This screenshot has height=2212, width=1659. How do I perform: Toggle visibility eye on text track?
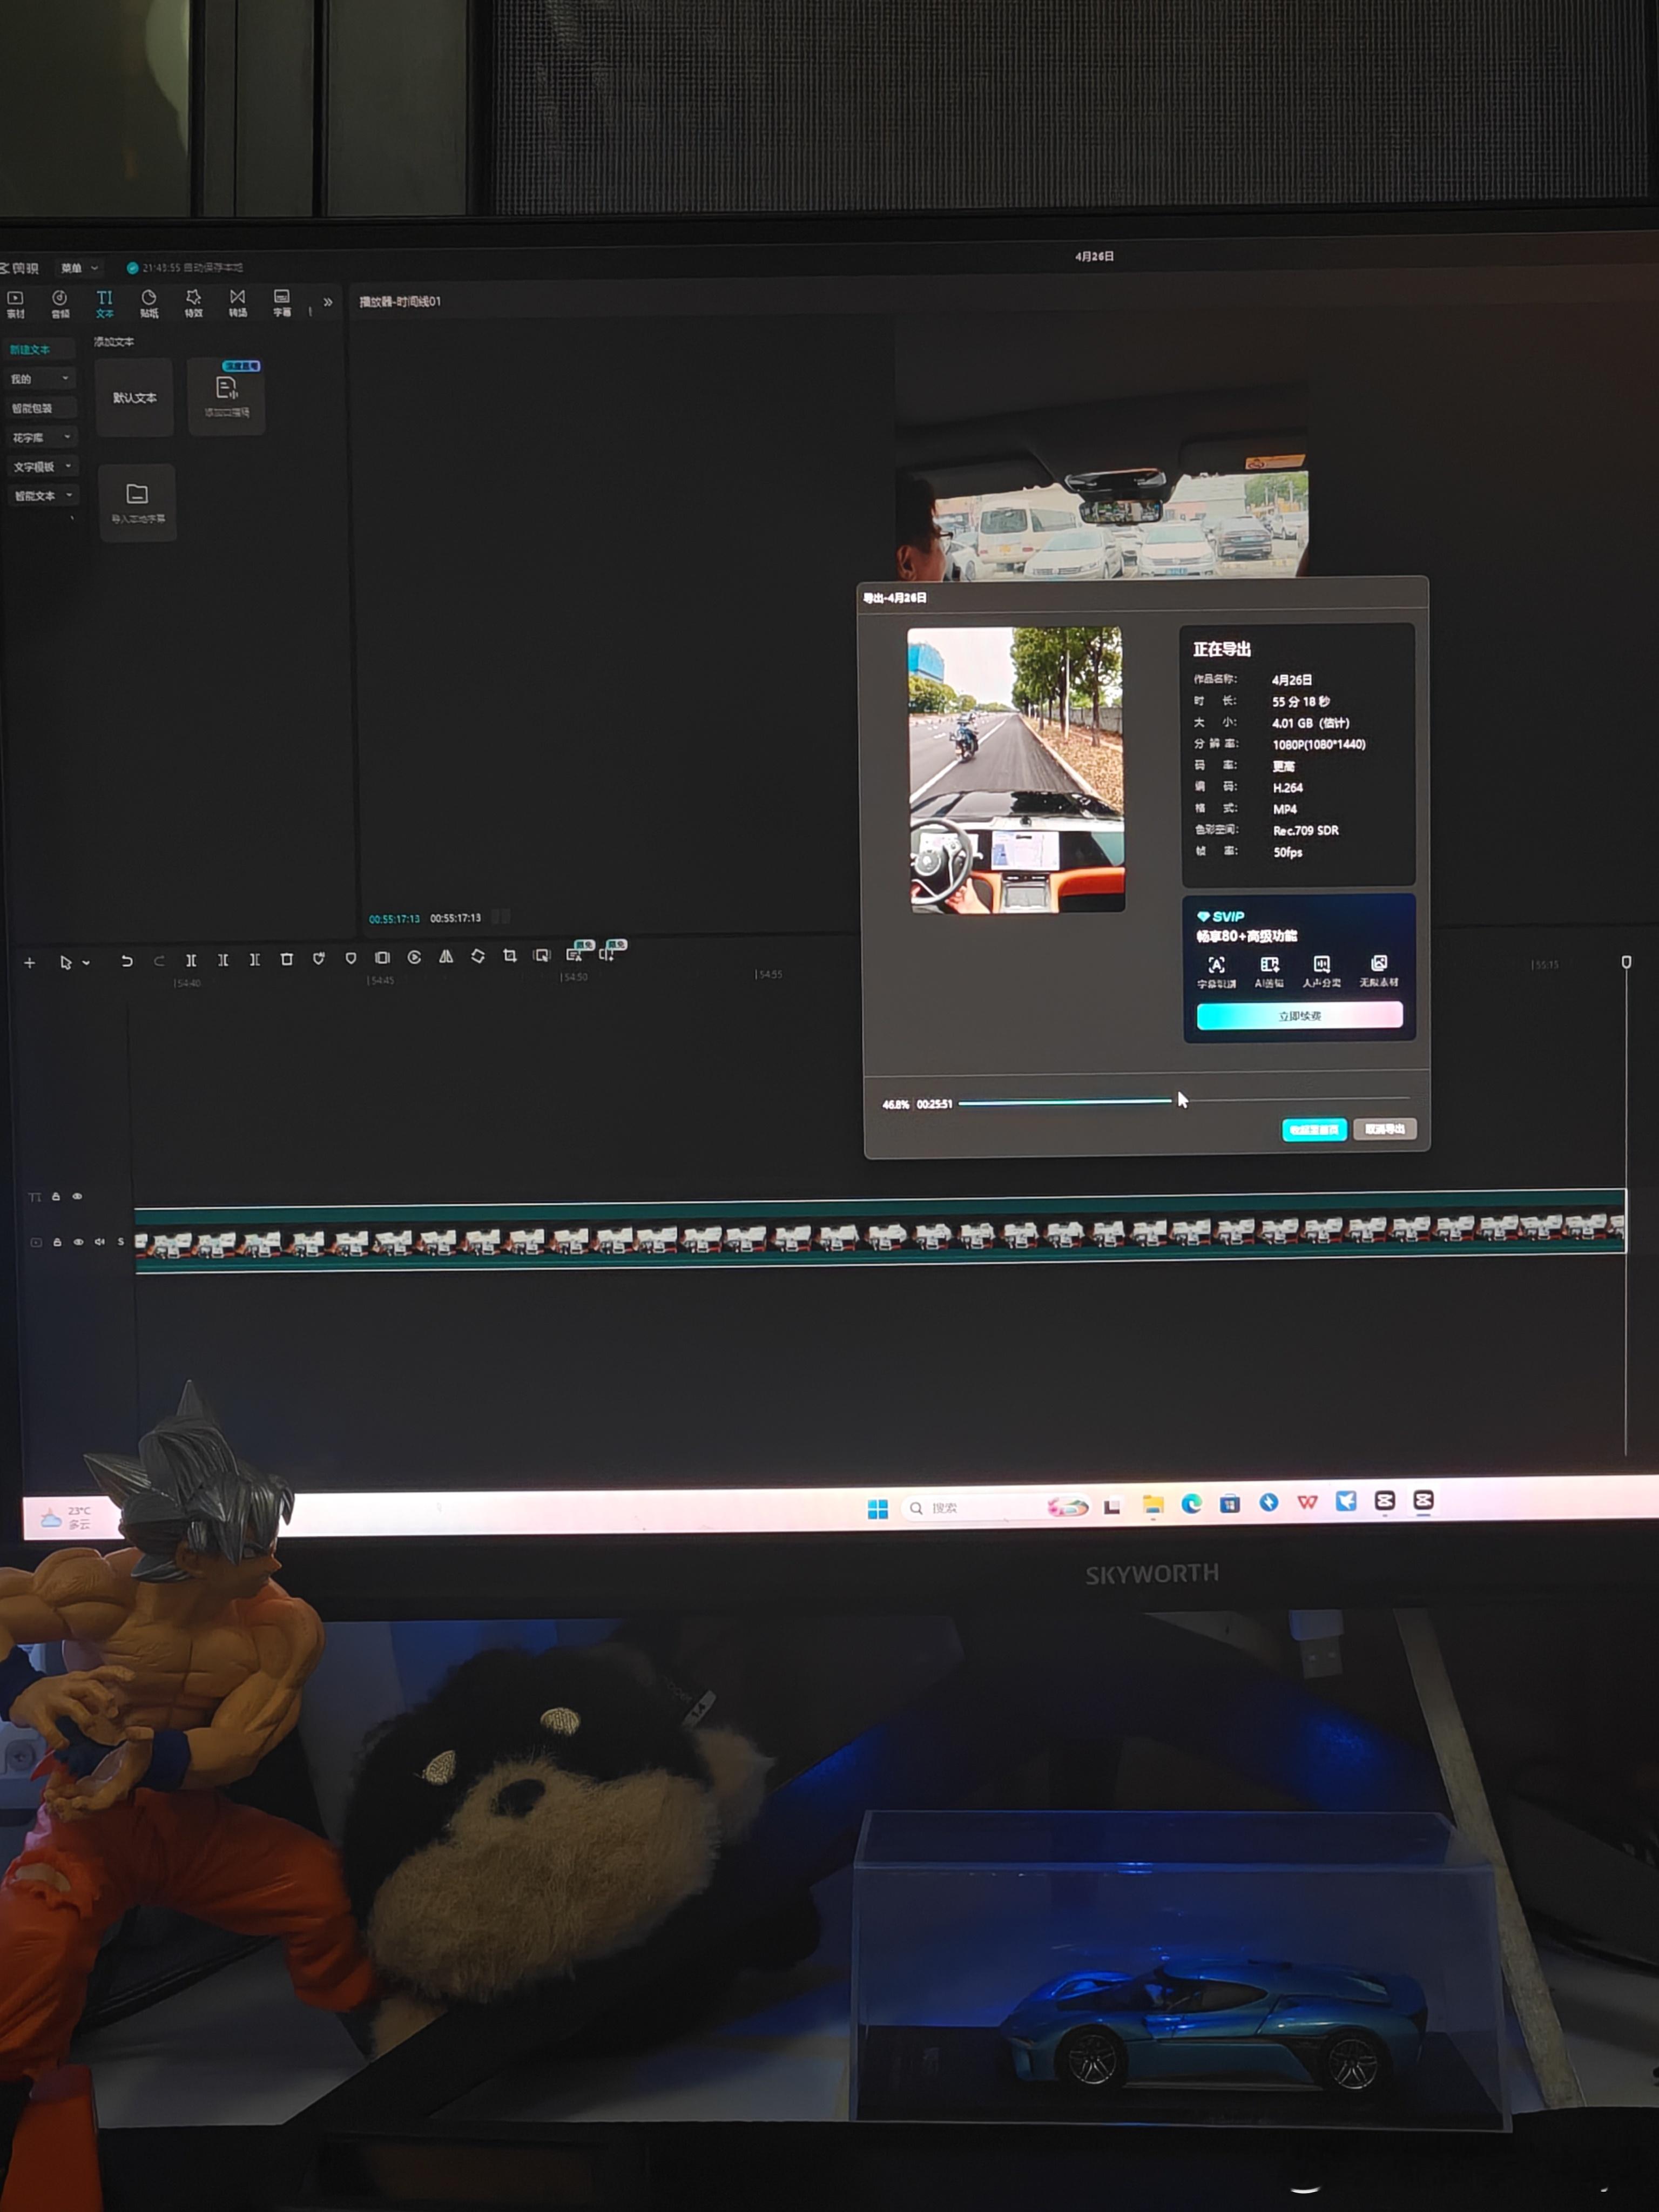[x=77, y=1196]
